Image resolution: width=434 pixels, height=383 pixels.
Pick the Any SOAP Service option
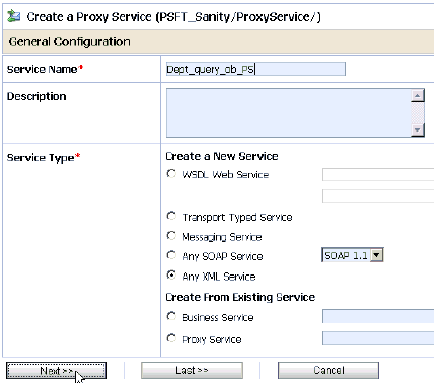pyautogui.click(x=171, y=255)
